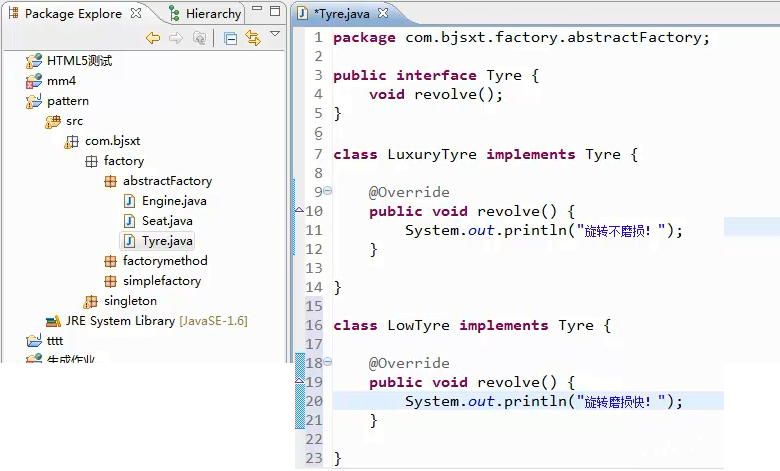The height and width of the screenshot is (471, 780).
Task: Click the override marker on line 10
Action: tap(299, 211)
